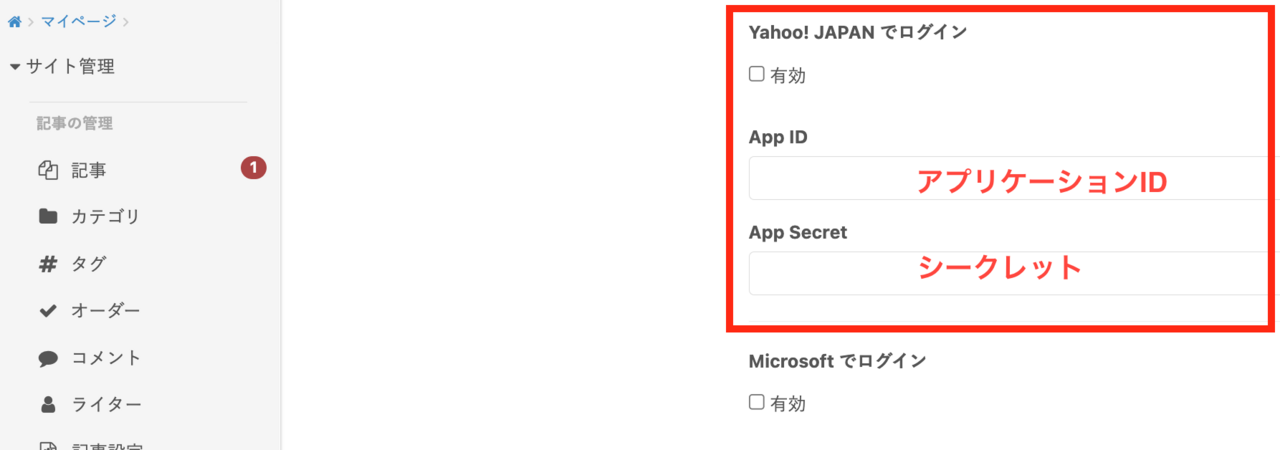Open the タグ menu item
This screenshot has width=1280, height=450.
88,264
